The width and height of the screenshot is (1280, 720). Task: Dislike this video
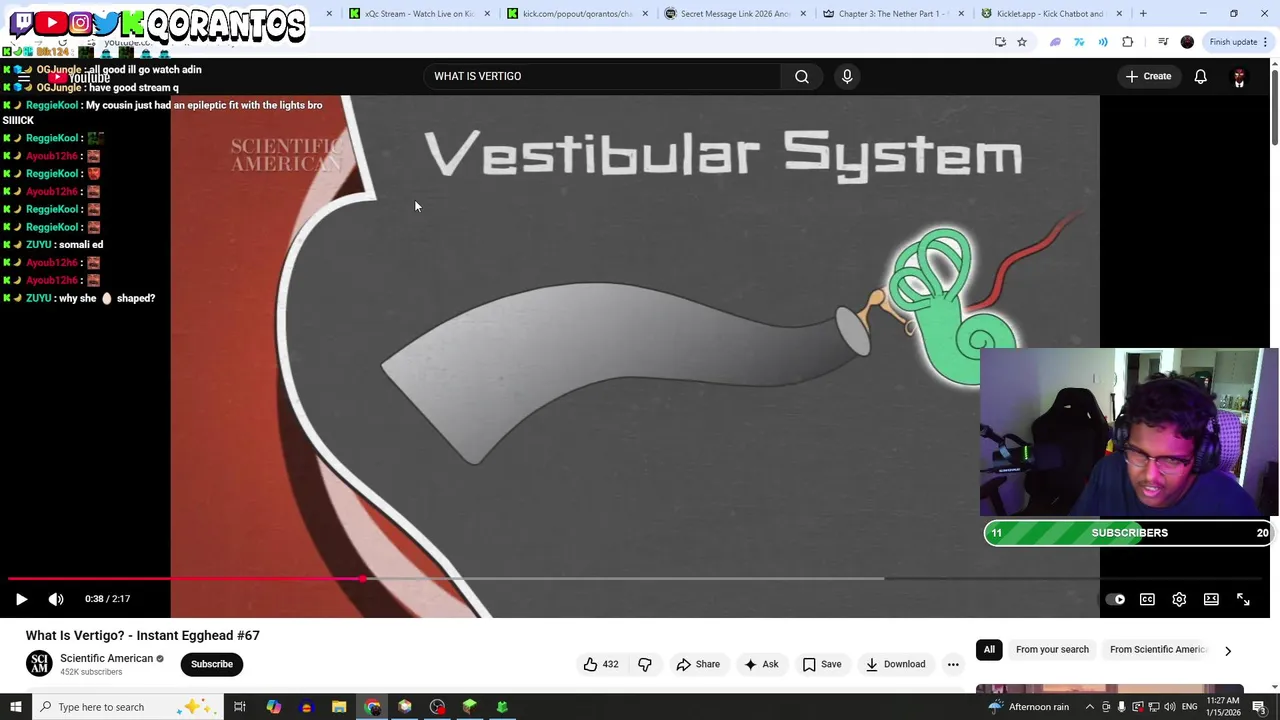click(645, 664)
